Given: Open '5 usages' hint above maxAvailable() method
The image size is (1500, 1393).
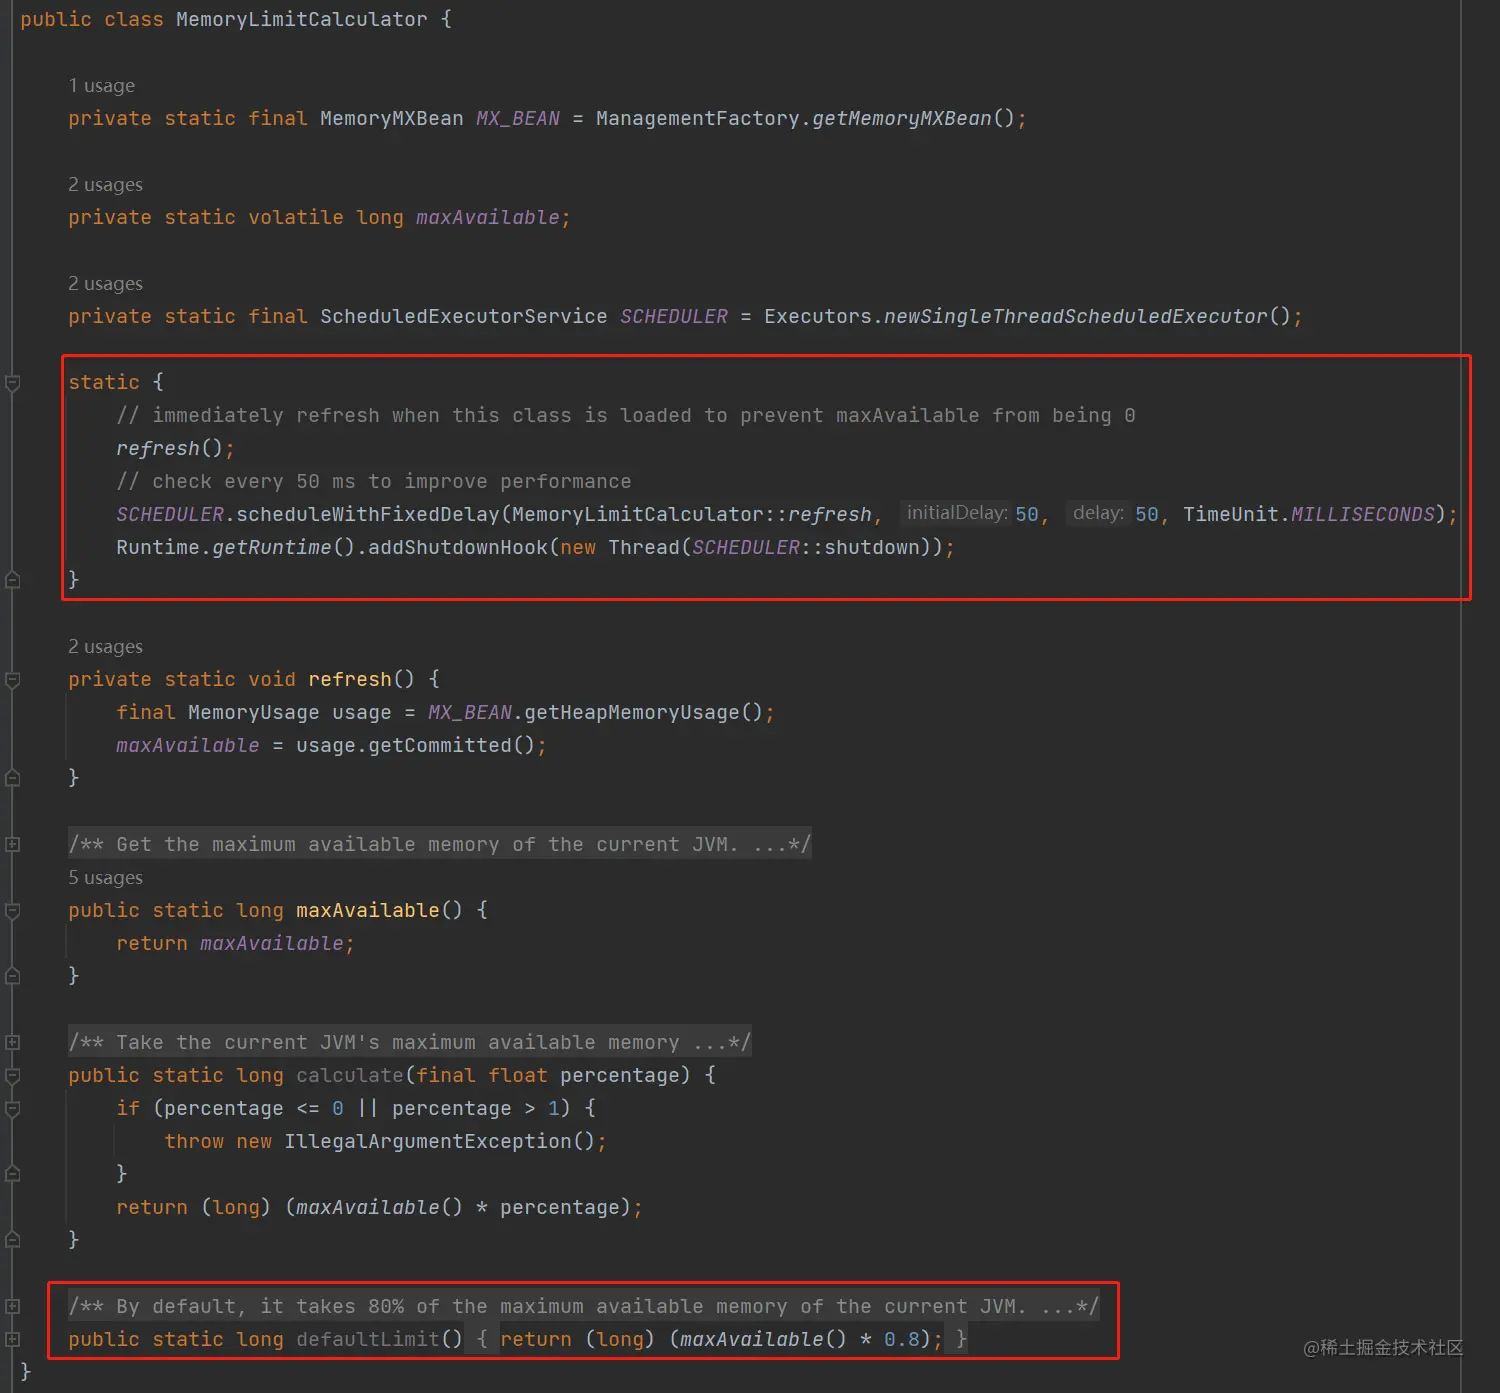Looking at the screenshot, I should pos(105,878).
